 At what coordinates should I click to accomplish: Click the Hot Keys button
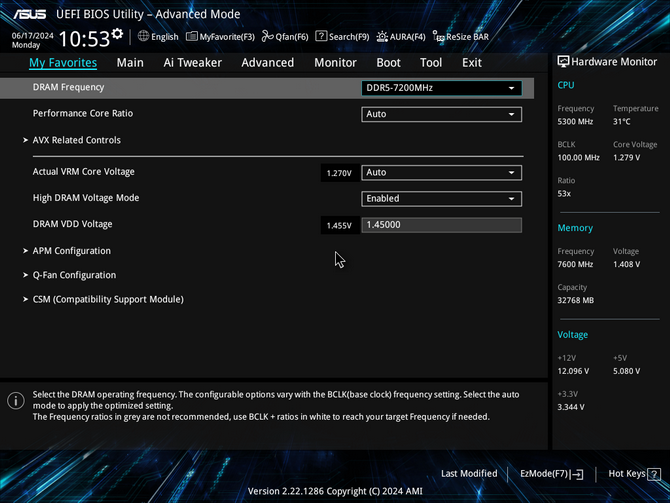(635, 474)
